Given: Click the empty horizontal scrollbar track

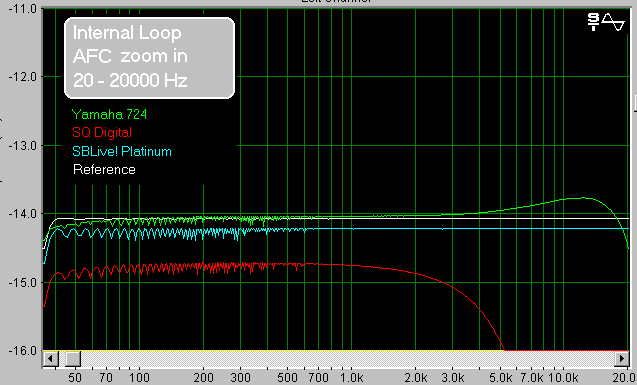Looking at the screenshot, I should (347, 359).
